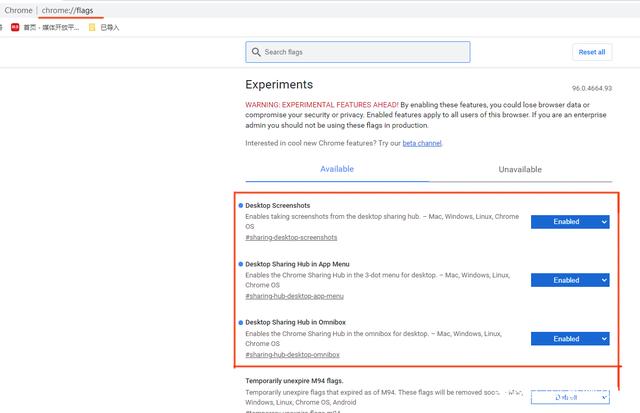The width and height of the screenshot is (640, 413).
Task: Click blue dot beside Sharing Hub in Omnibox
Action: (x=240, y=322)
